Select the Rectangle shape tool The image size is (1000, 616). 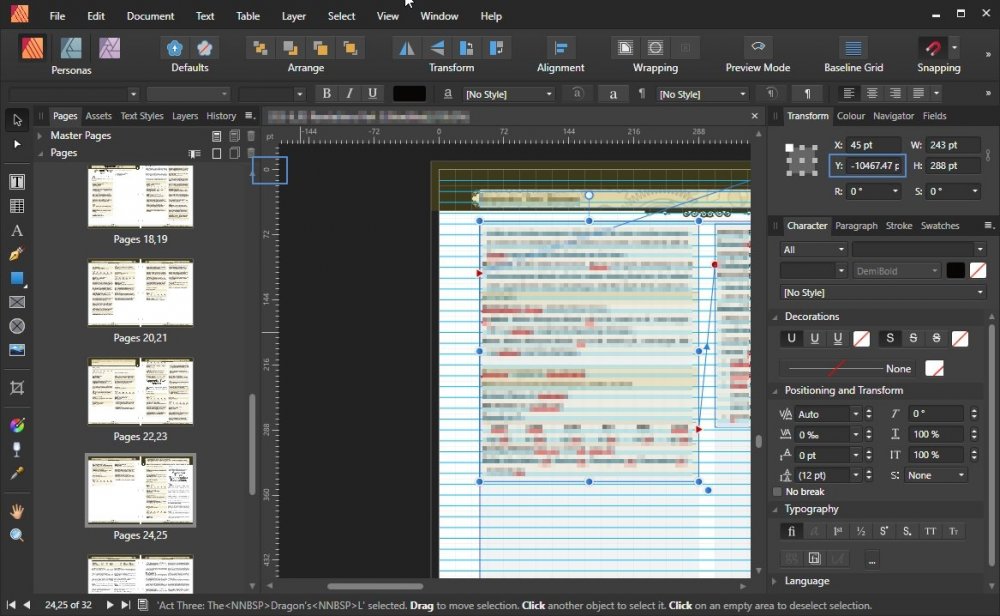click(x=17, y=278)
